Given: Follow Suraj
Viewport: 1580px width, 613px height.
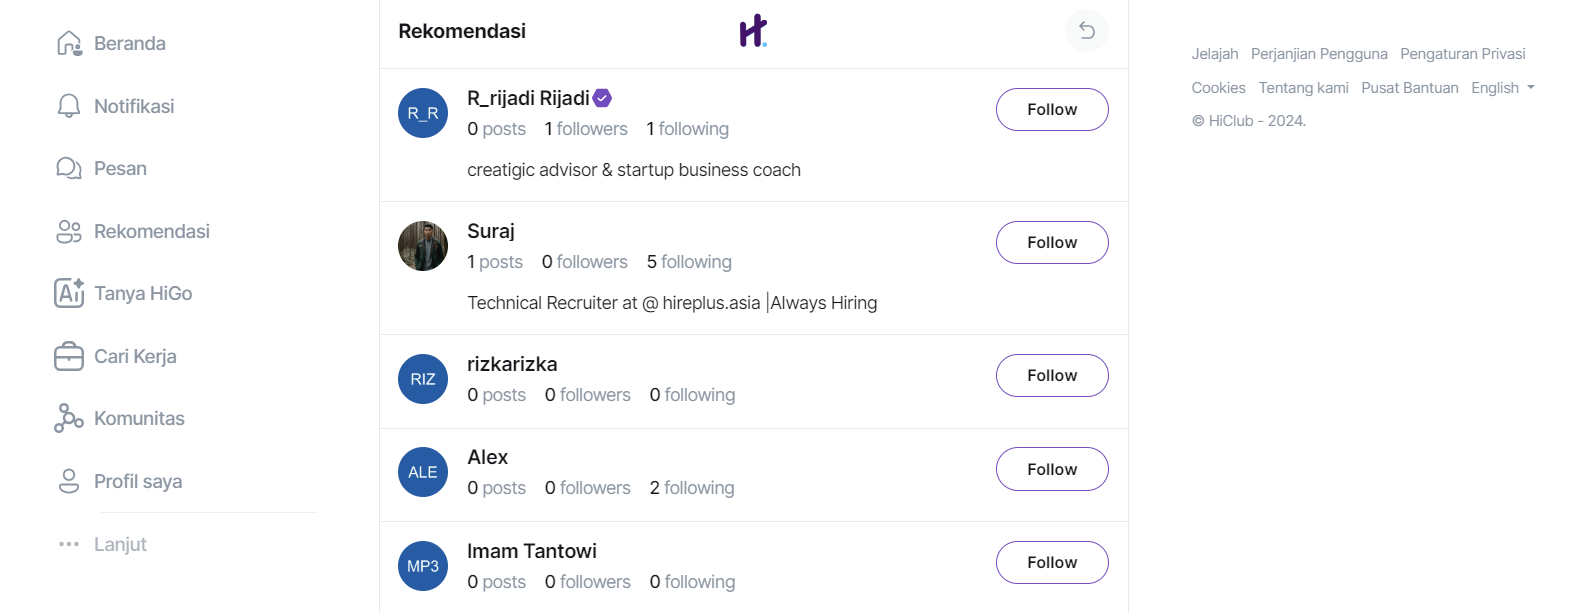Looking at the screenshot, I should click(x=1052, y=242).
